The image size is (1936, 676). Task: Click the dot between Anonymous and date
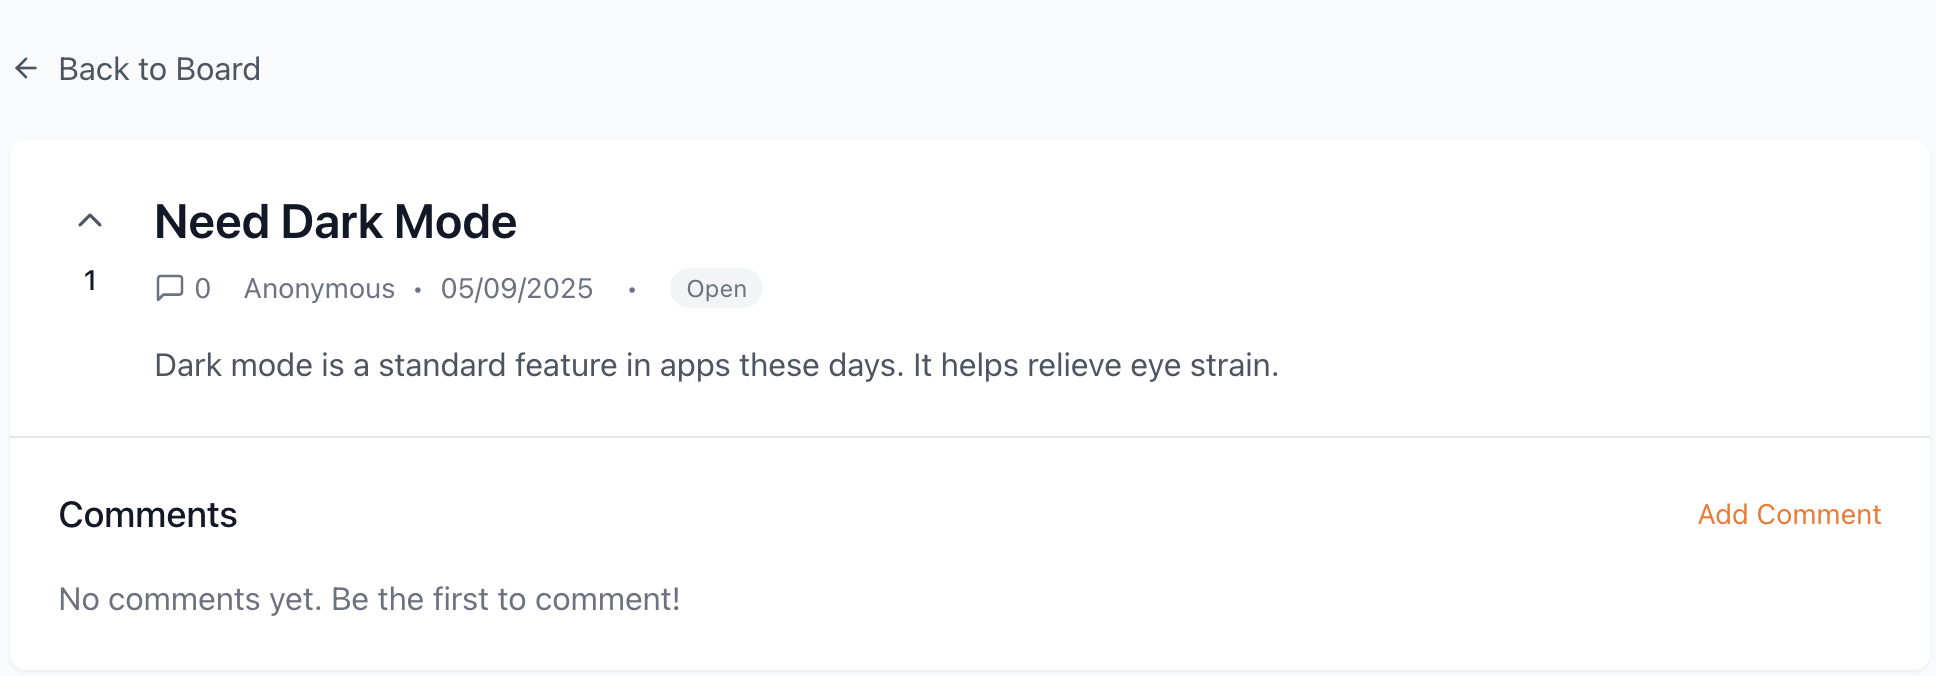[x=418, y=290]
